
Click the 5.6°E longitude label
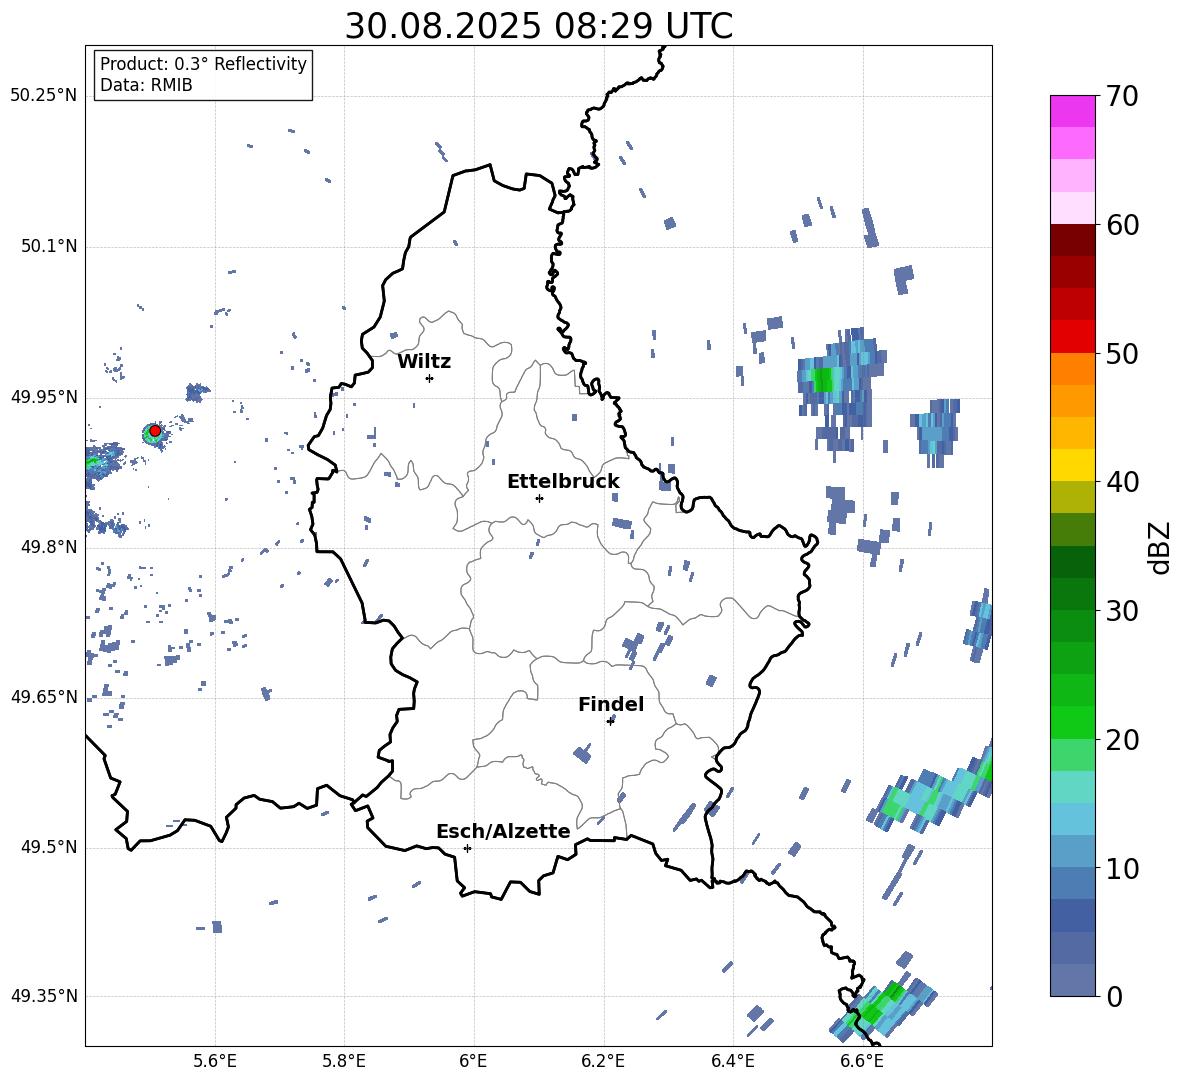click(214, 1061)
